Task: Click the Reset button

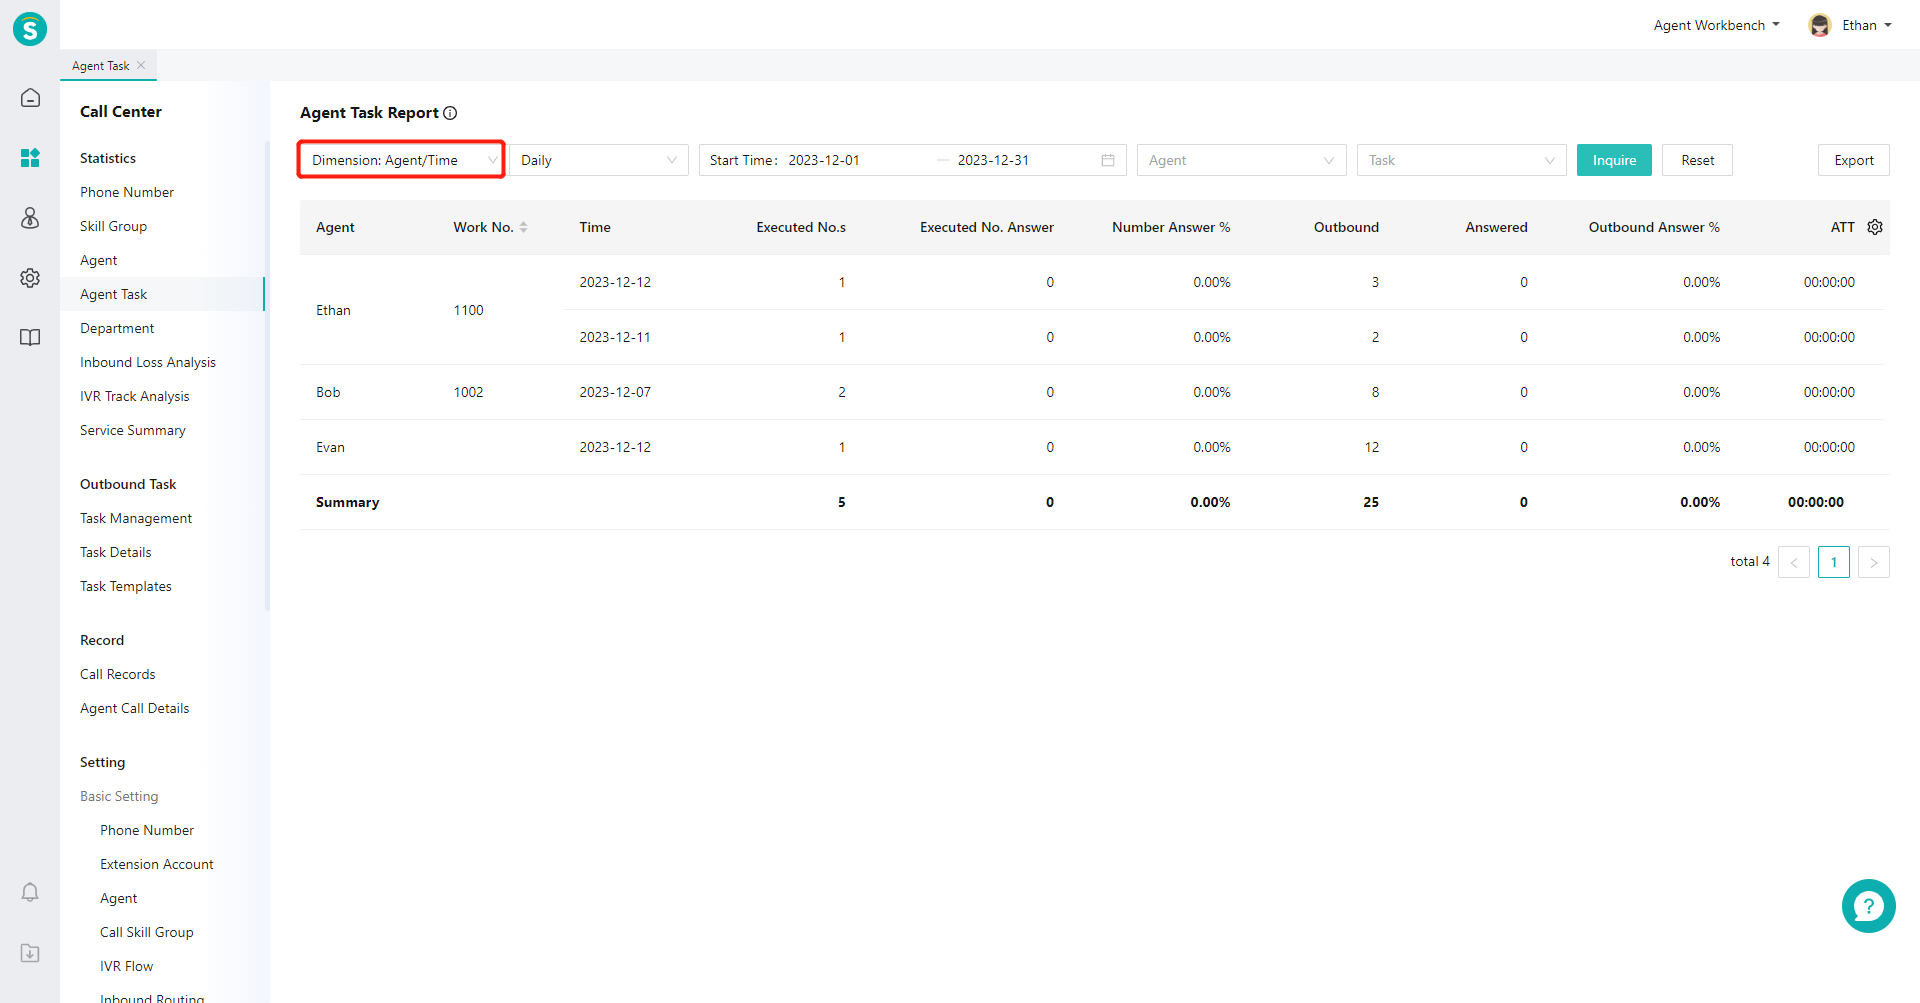Action: (1697, 160)
